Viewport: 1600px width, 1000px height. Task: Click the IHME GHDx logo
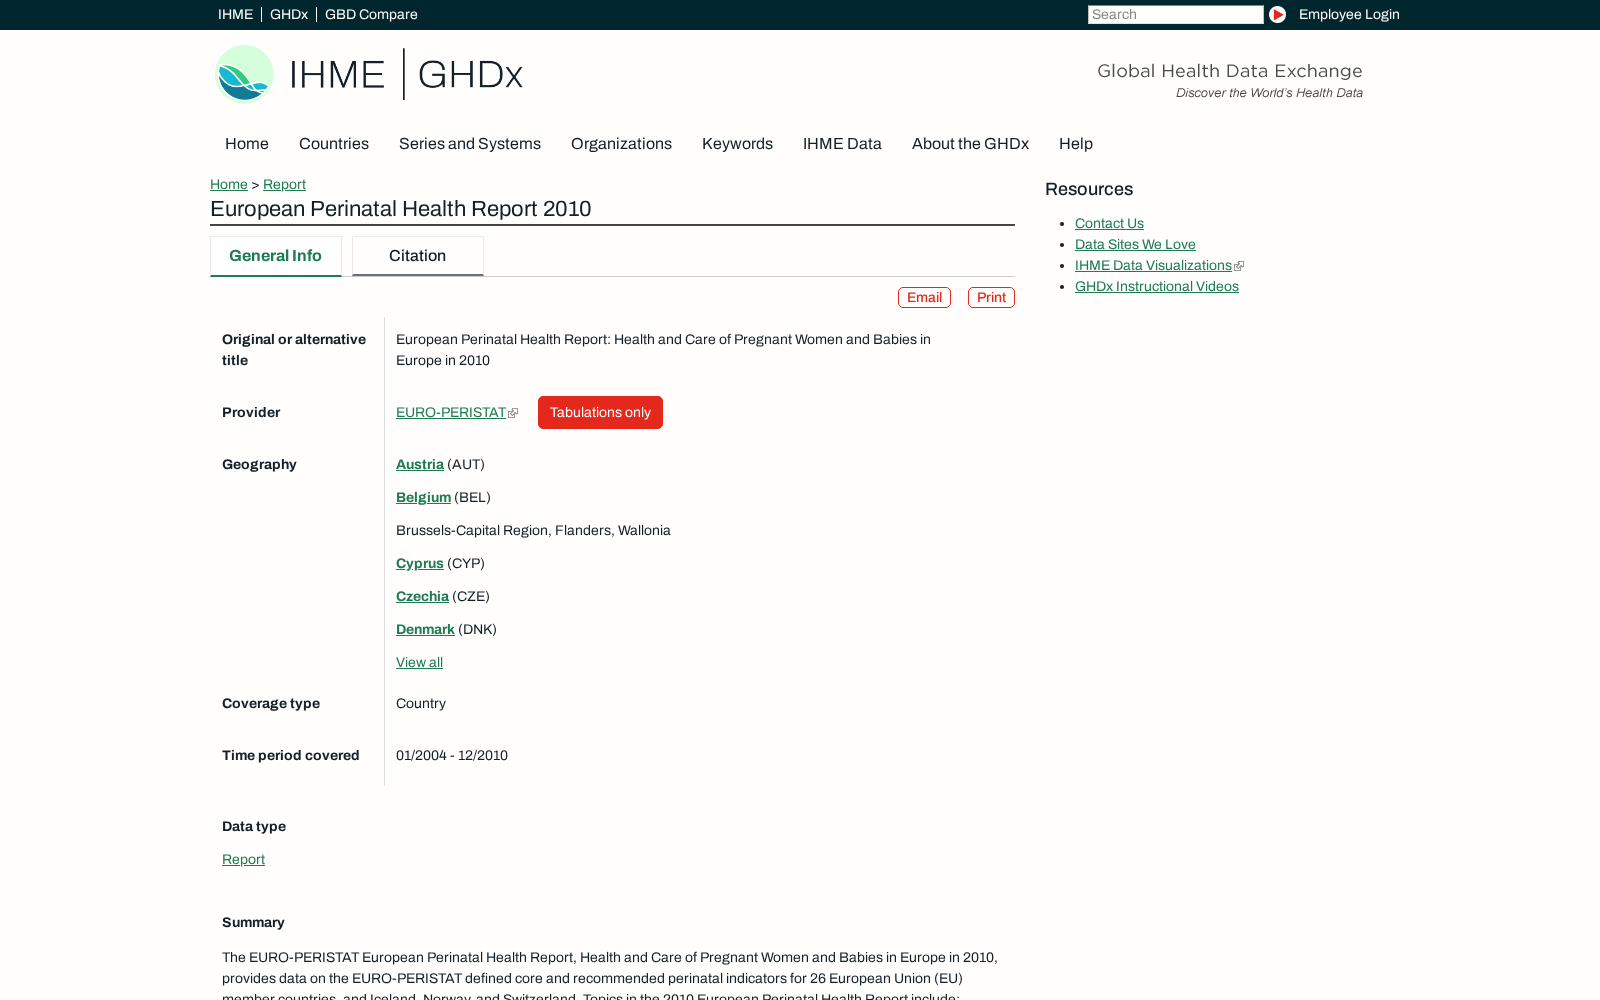click(369, 74)
